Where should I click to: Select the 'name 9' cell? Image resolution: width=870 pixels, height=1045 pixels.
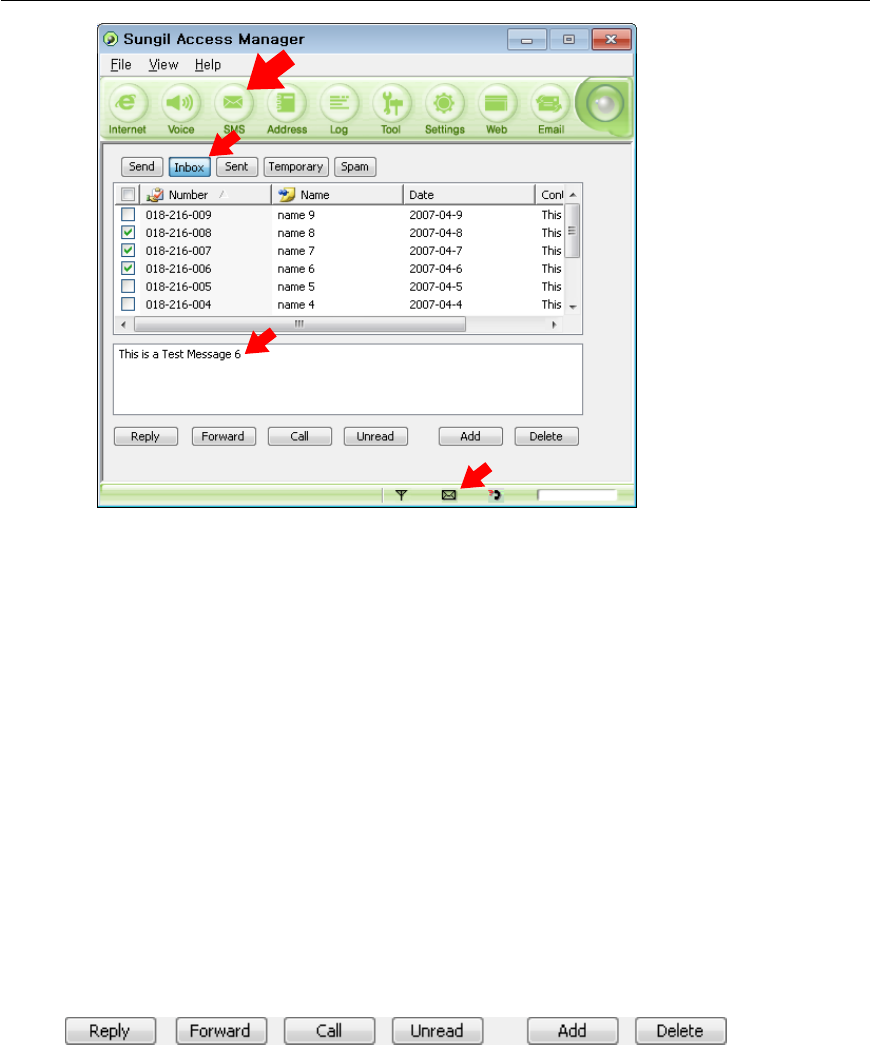coord(296,215)
